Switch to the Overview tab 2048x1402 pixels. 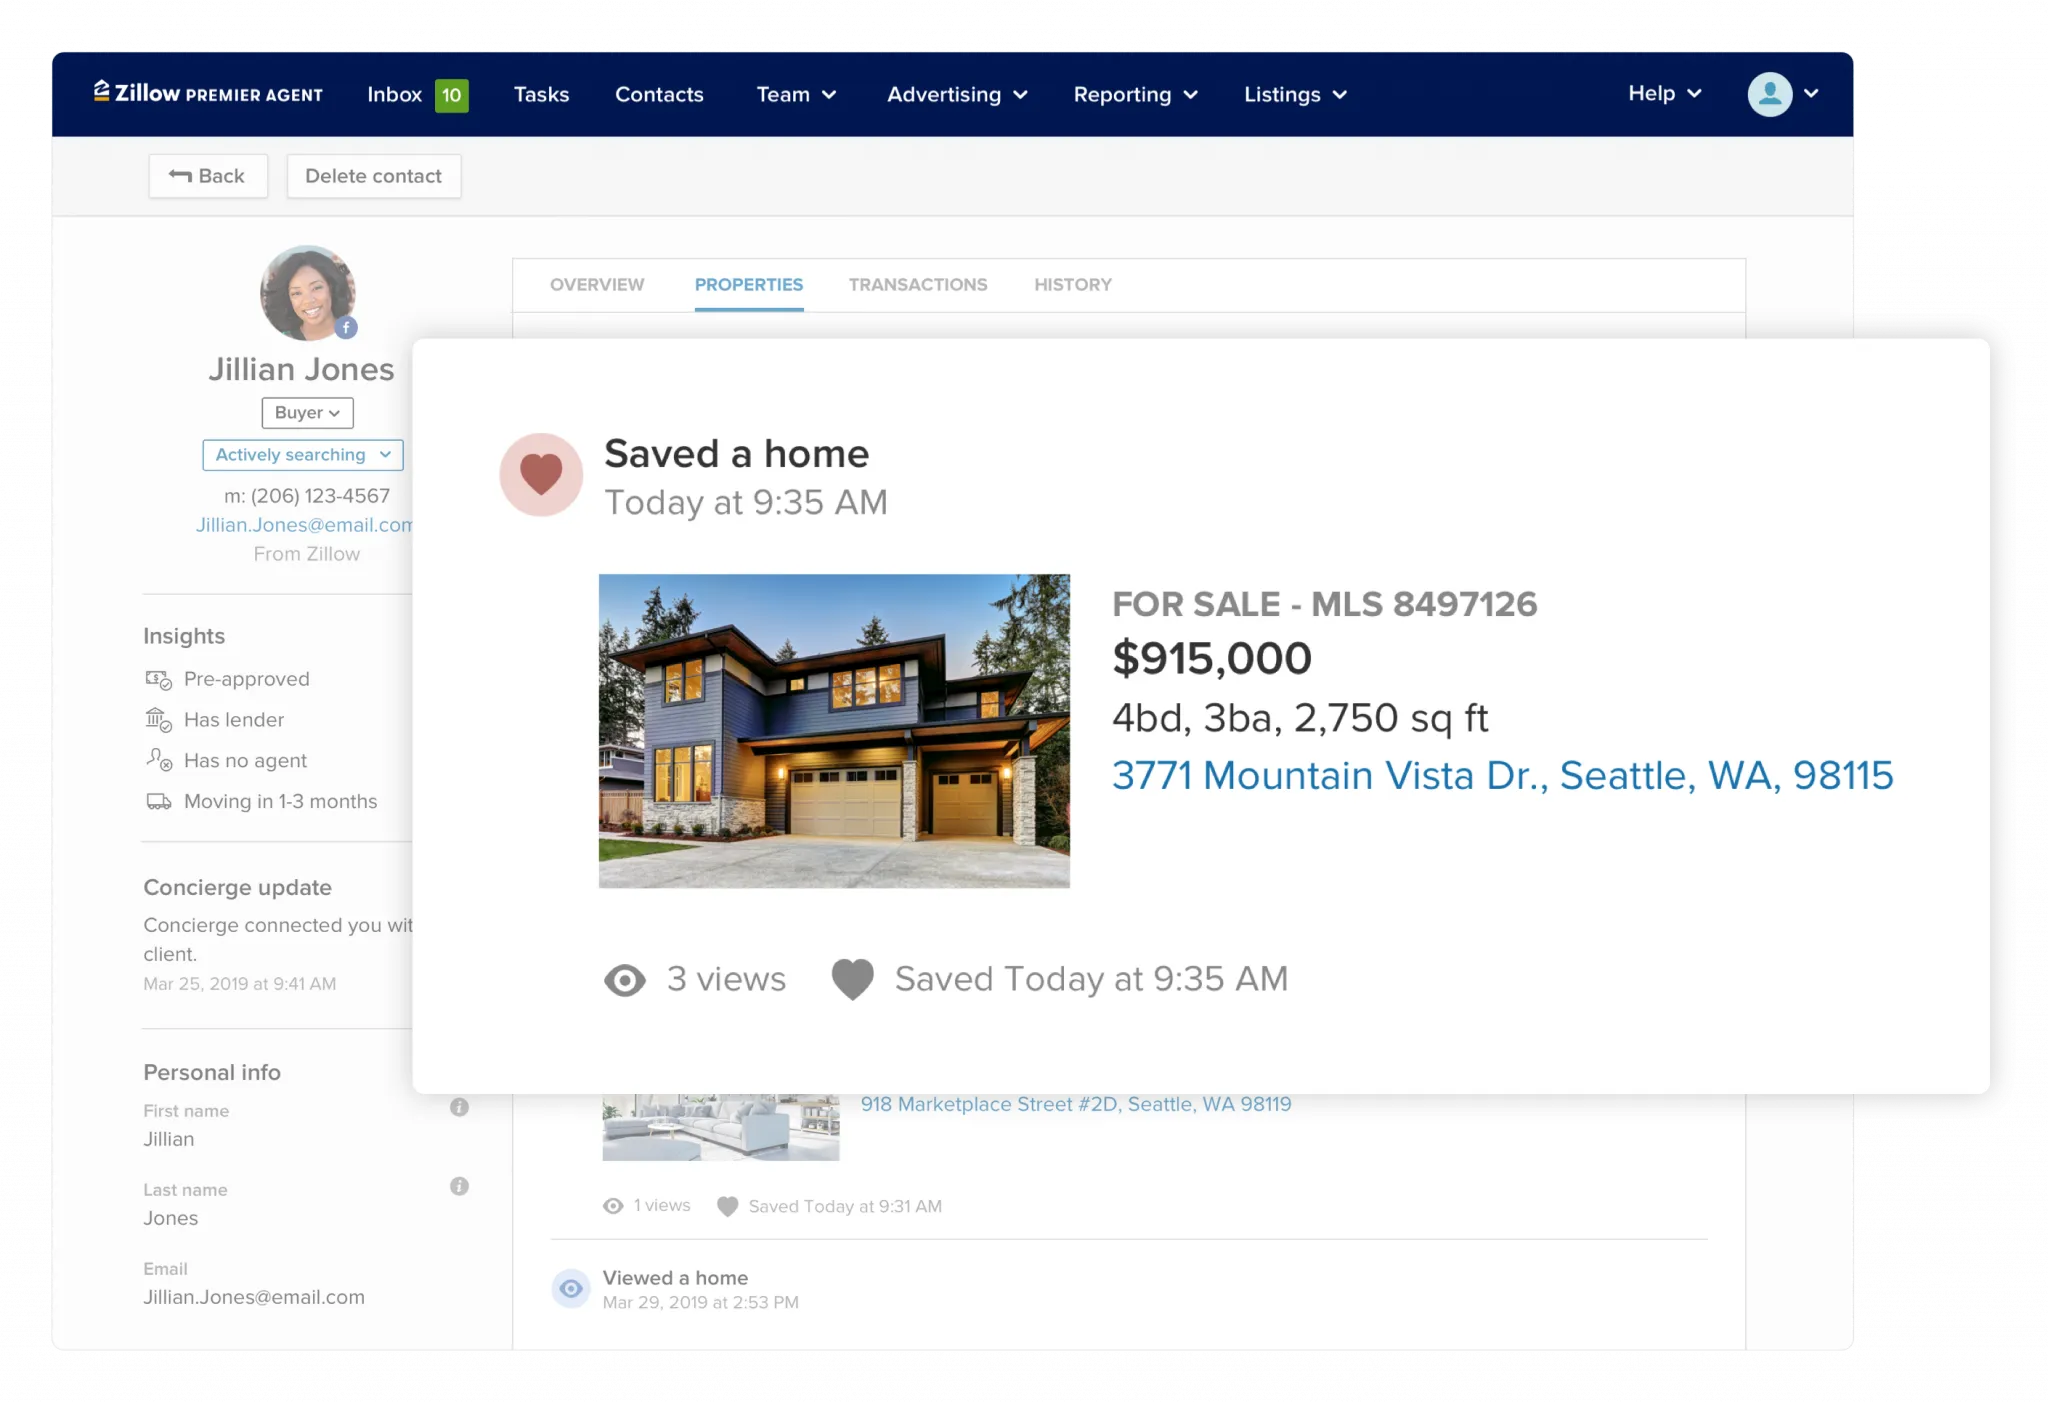tap(598, 283)
